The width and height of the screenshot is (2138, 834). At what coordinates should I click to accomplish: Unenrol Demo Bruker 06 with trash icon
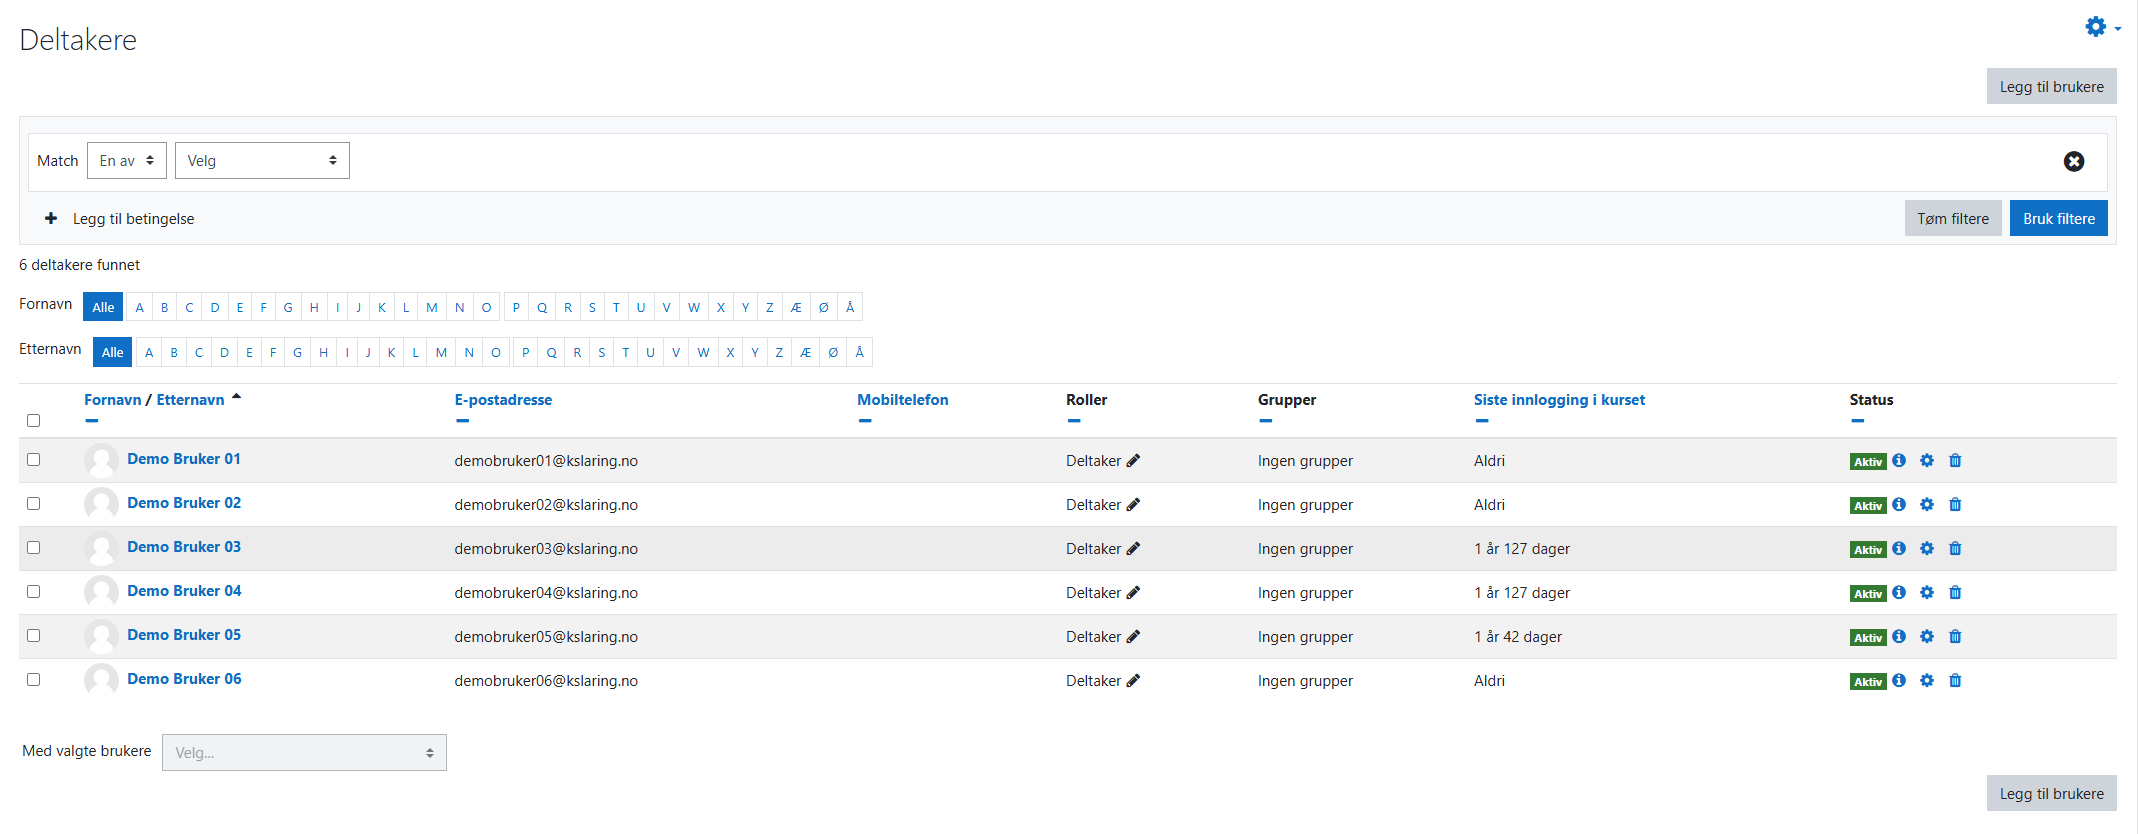[x=1955, y=681]
